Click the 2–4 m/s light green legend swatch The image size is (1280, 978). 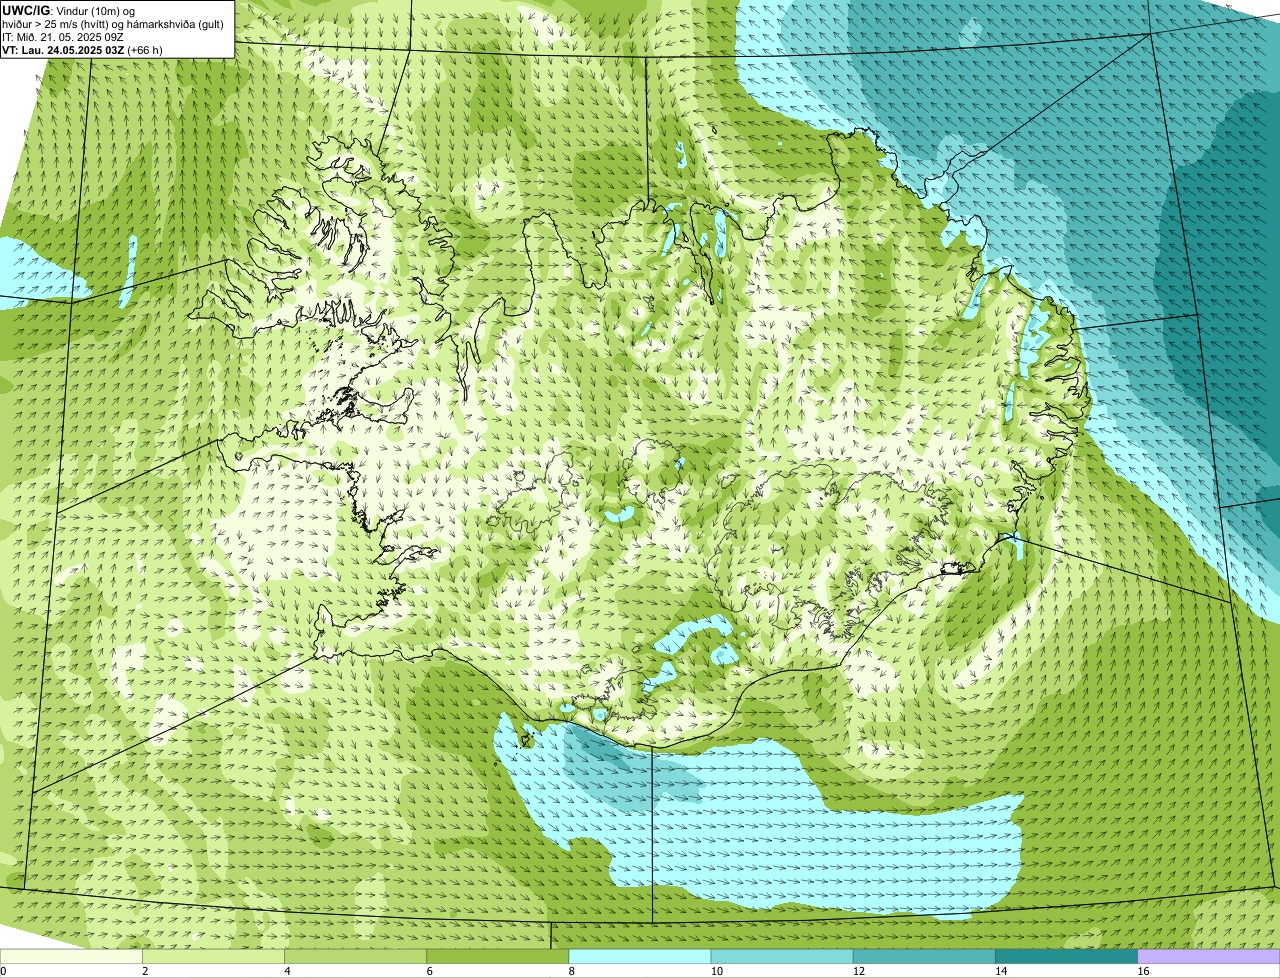(214, 957)
